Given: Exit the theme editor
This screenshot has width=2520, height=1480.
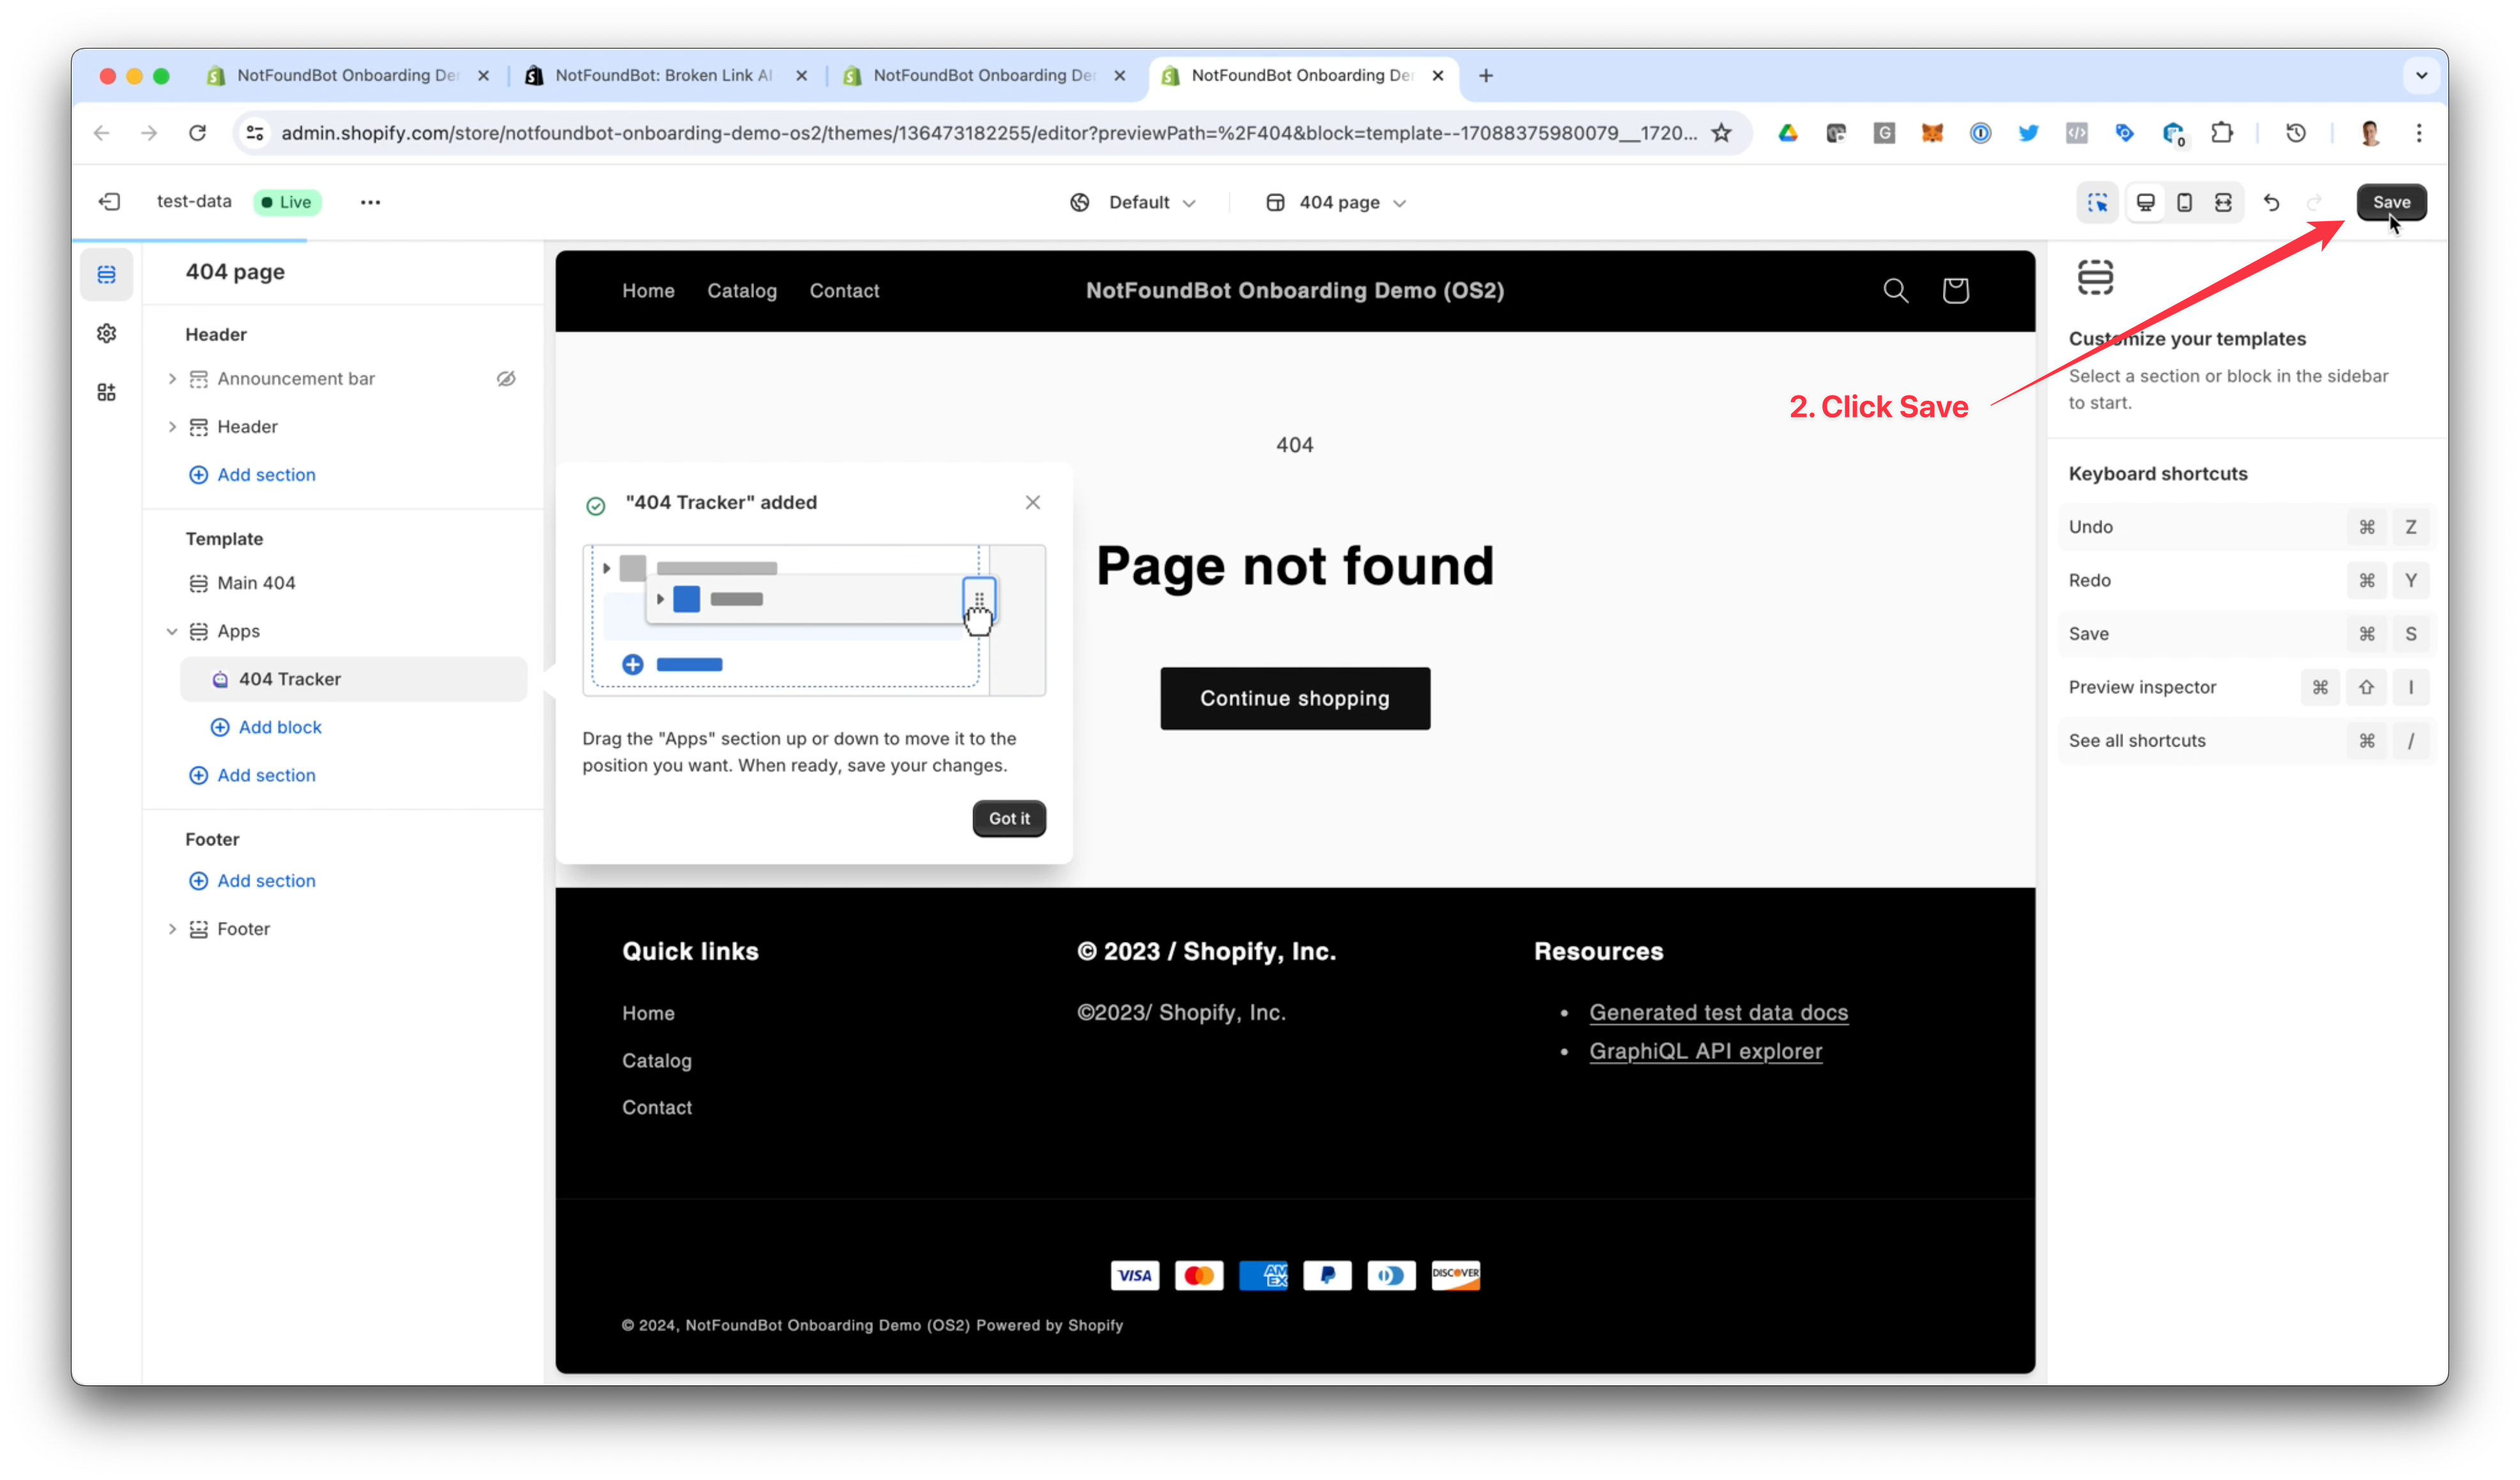Looking at the screenshot, I should coord(110,202).
